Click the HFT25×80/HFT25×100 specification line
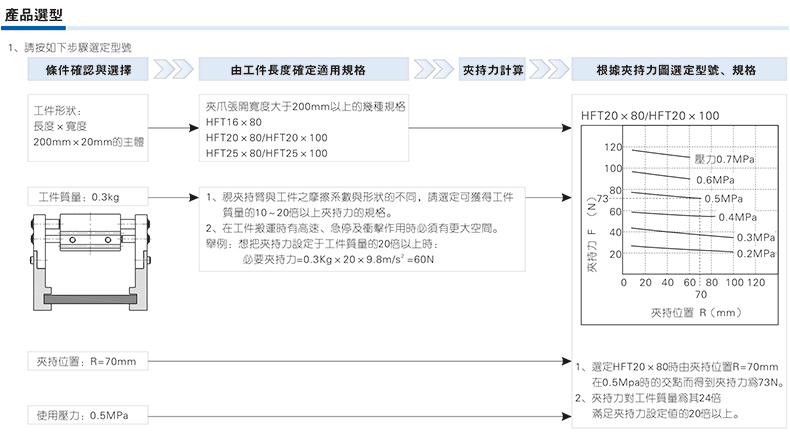Screen dimensions: 790x436 (266, 153)
